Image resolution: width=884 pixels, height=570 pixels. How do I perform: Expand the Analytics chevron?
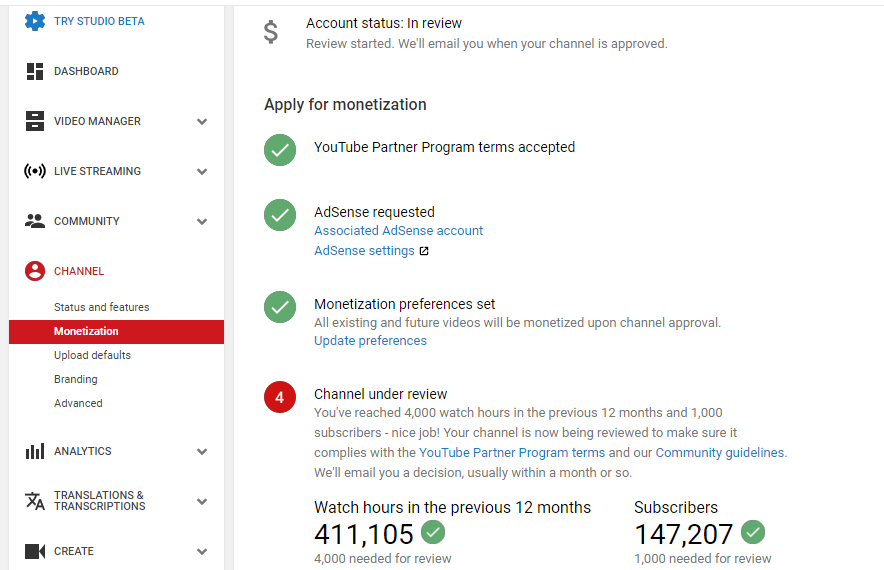pyautogui.click(x=202, y=452)
